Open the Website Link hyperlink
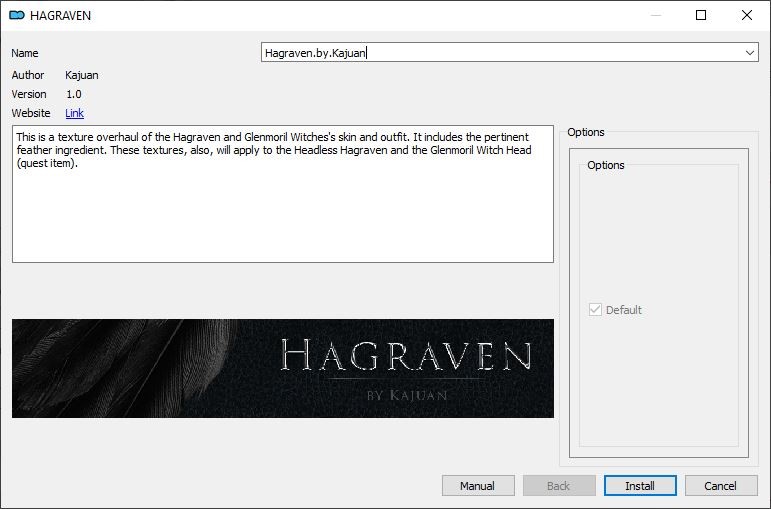This screenshot has height=509, width=771. (75, 113)
